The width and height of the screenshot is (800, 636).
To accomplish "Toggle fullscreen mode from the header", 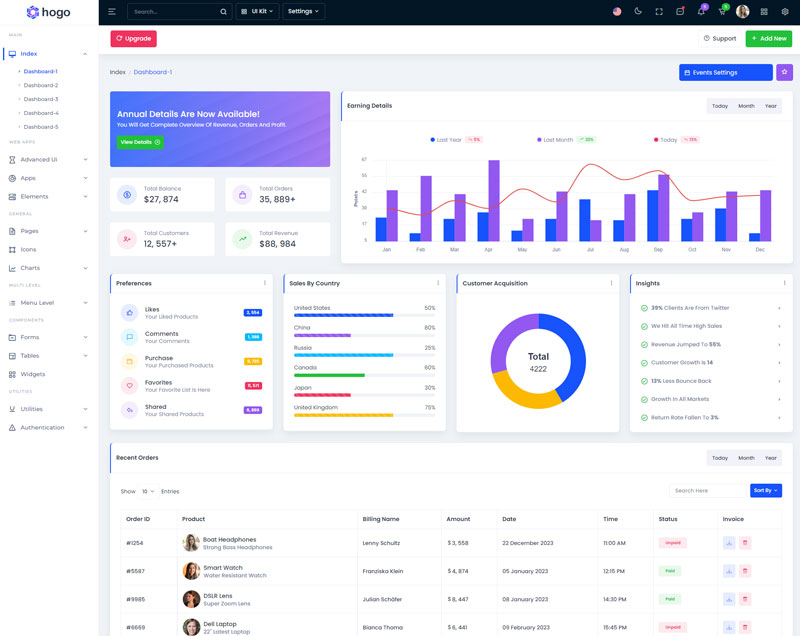I will pyautogui.click(x=659, y=12).
